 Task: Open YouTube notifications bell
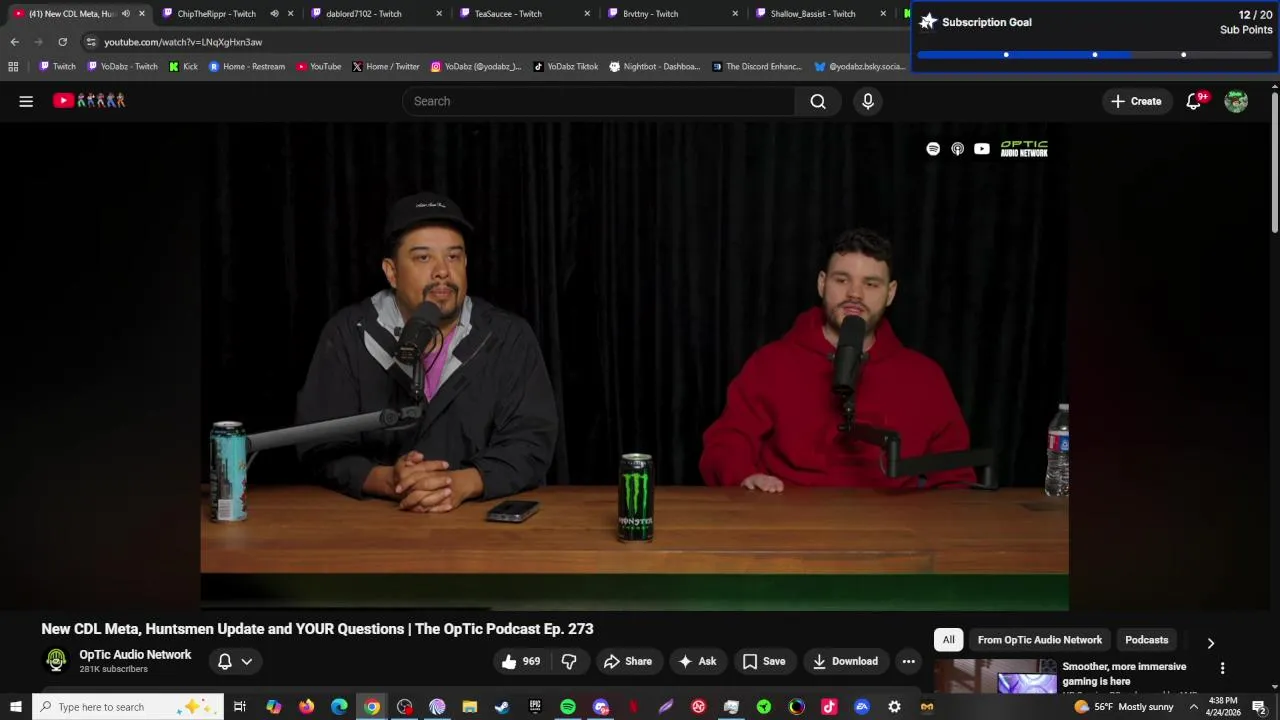tap(1194, 101)
